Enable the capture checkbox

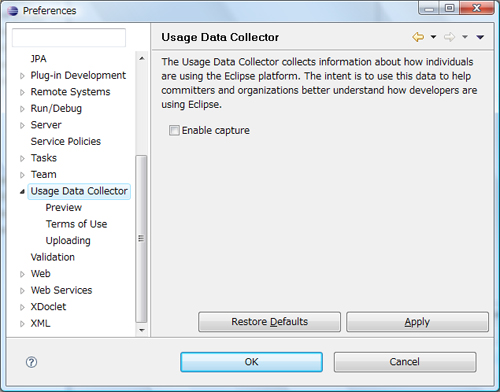pyautogui.click(x=174, y=130)
